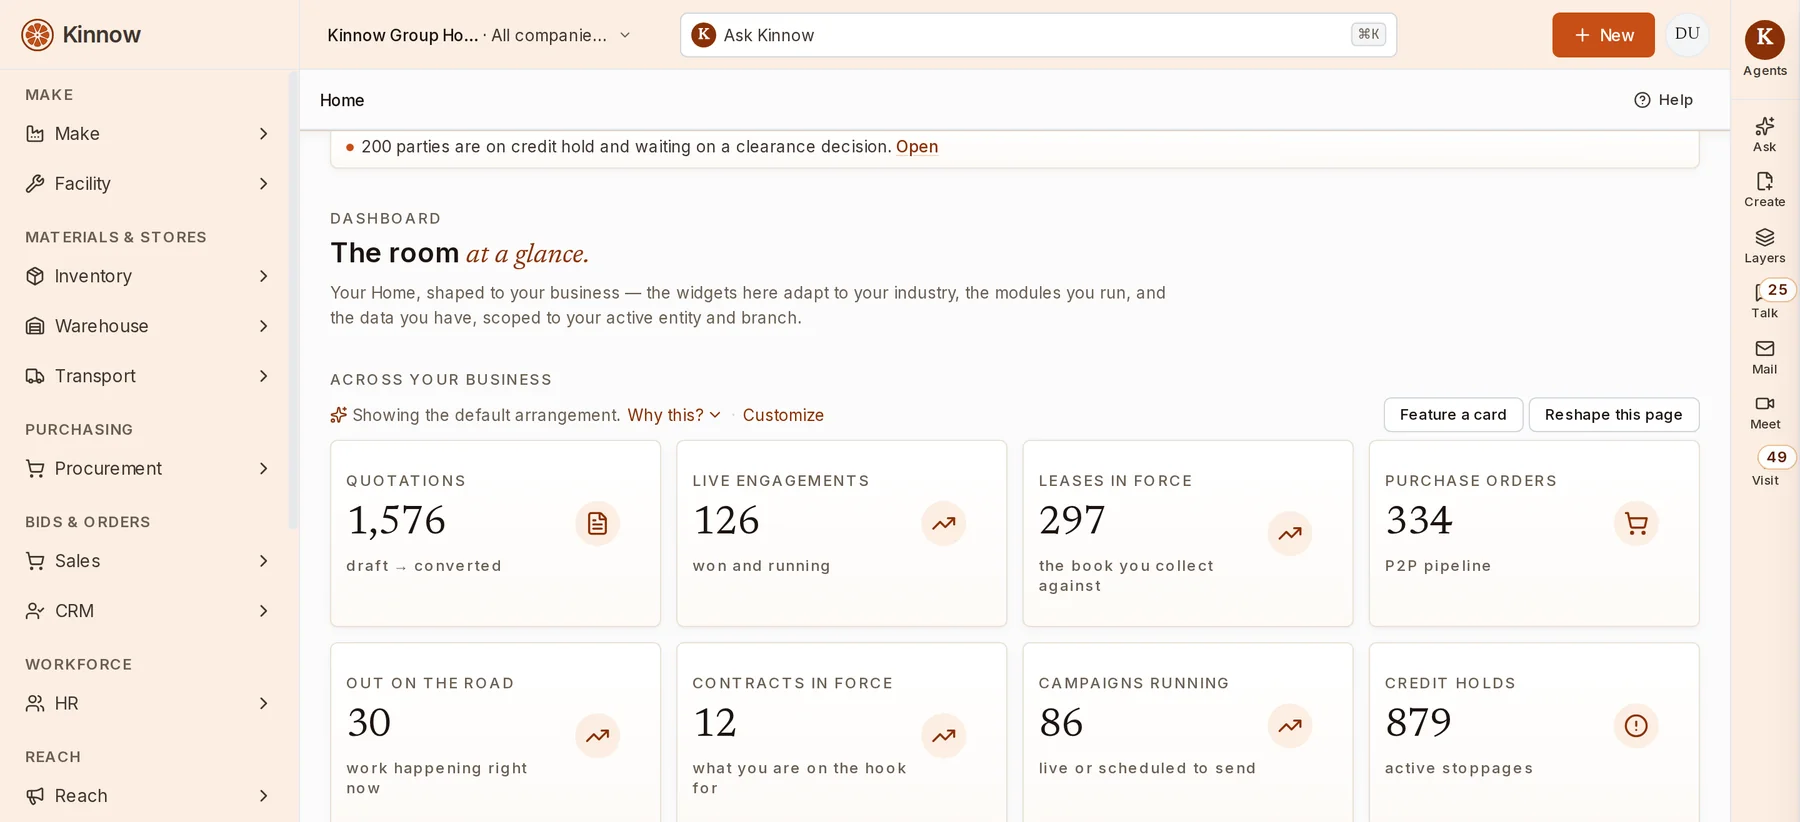The height and width of the screenshot is (822, 1800).
Task: Click the Feature a card button
Action: 1453,415
